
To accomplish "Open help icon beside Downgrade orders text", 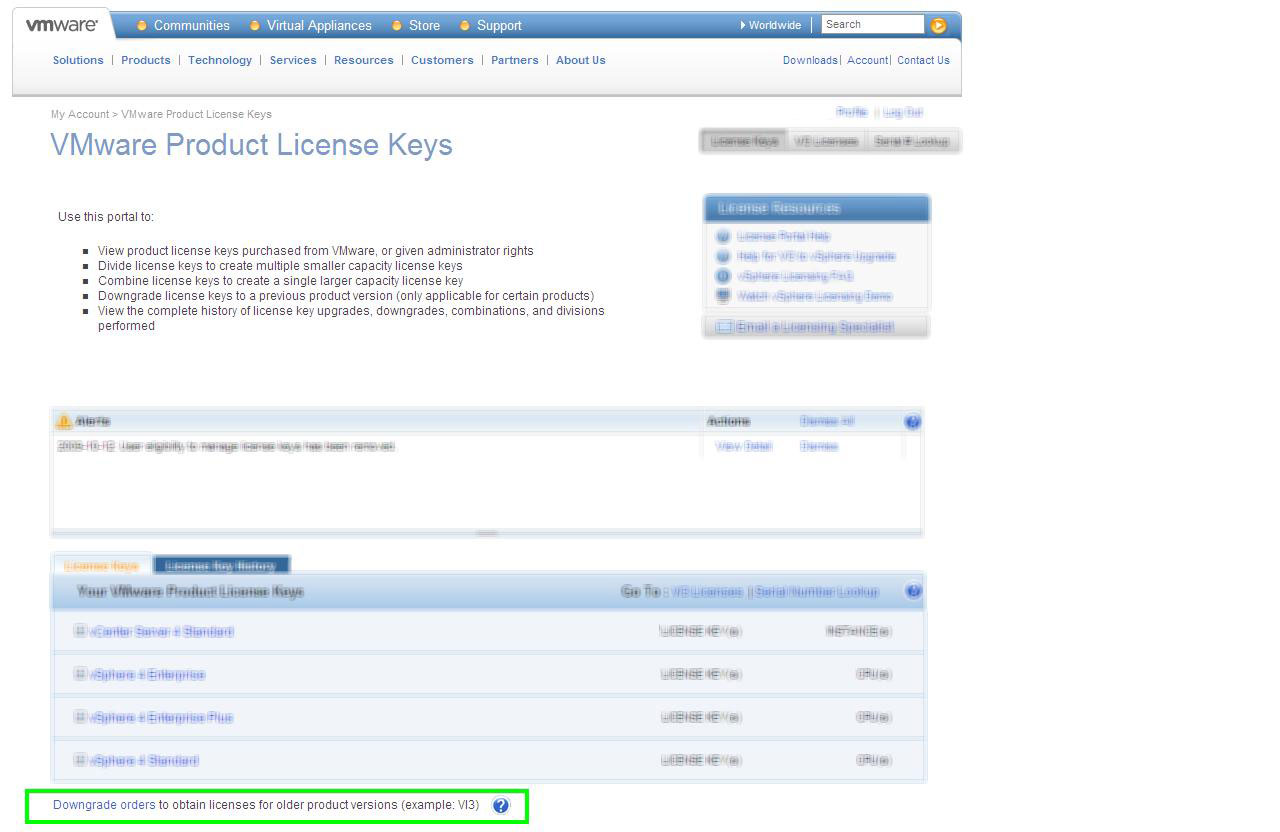I will pos(501,805).
